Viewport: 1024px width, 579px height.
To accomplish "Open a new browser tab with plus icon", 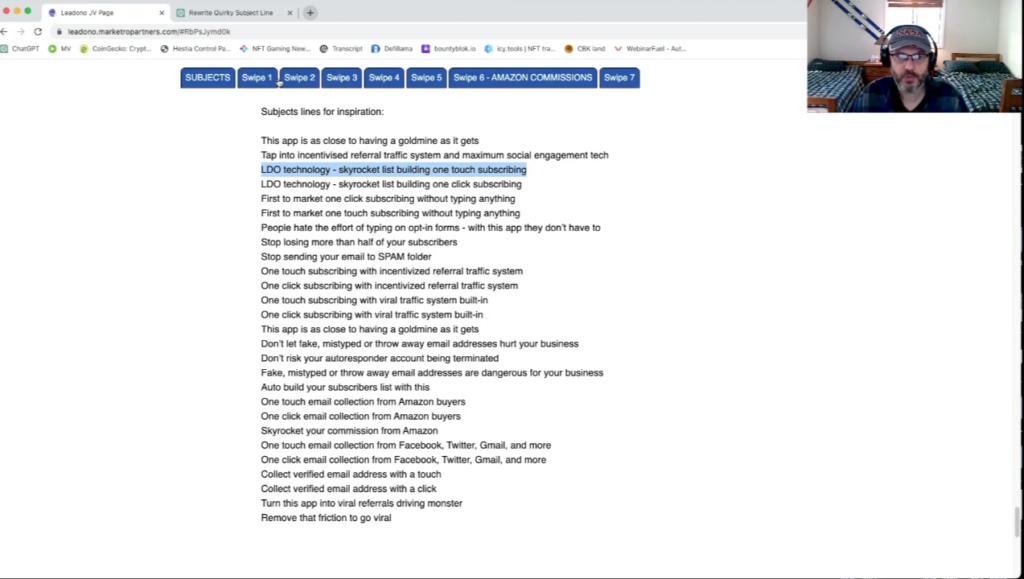I will (310, 13).
